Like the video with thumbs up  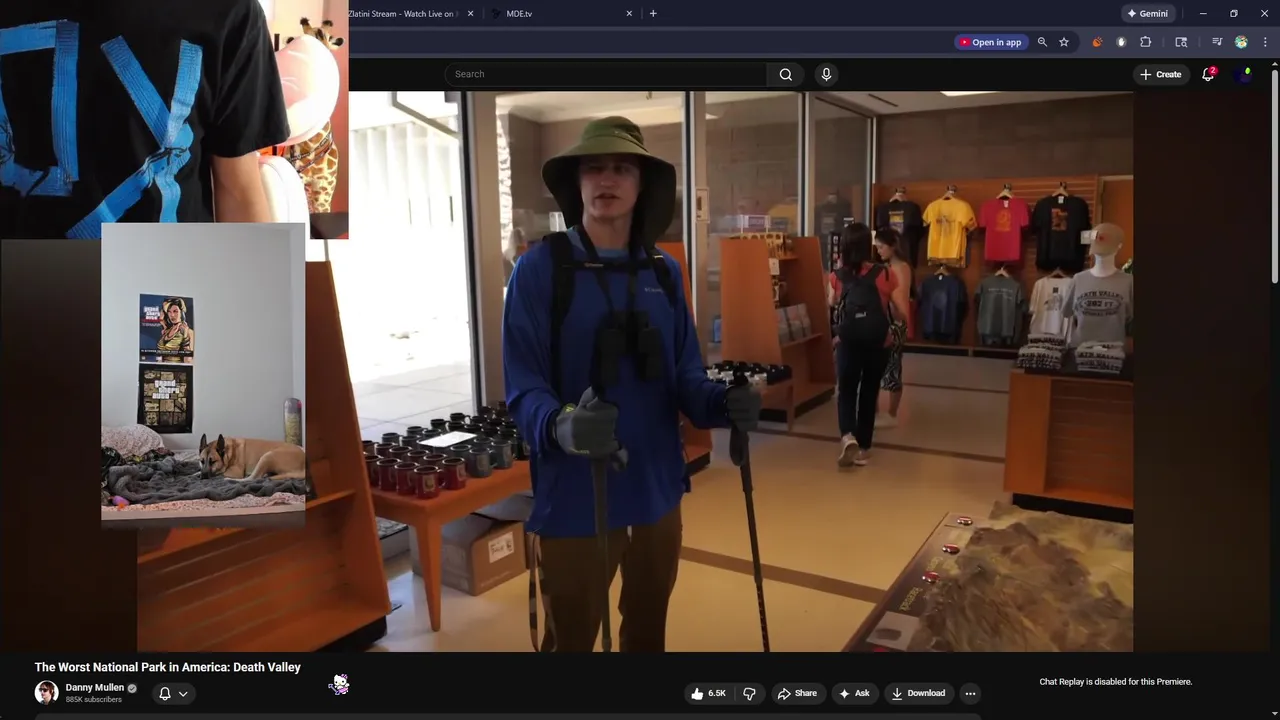[708, 693]
